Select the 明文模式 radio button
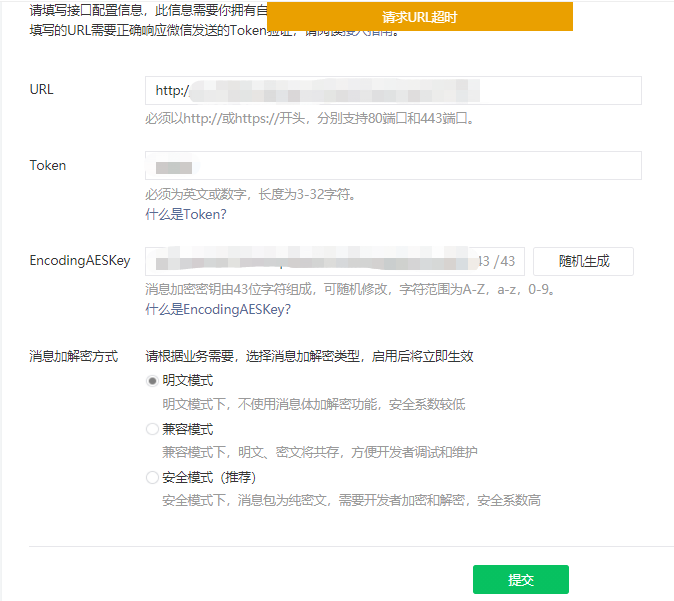The image size is (674, 601). tap(152, 381)
